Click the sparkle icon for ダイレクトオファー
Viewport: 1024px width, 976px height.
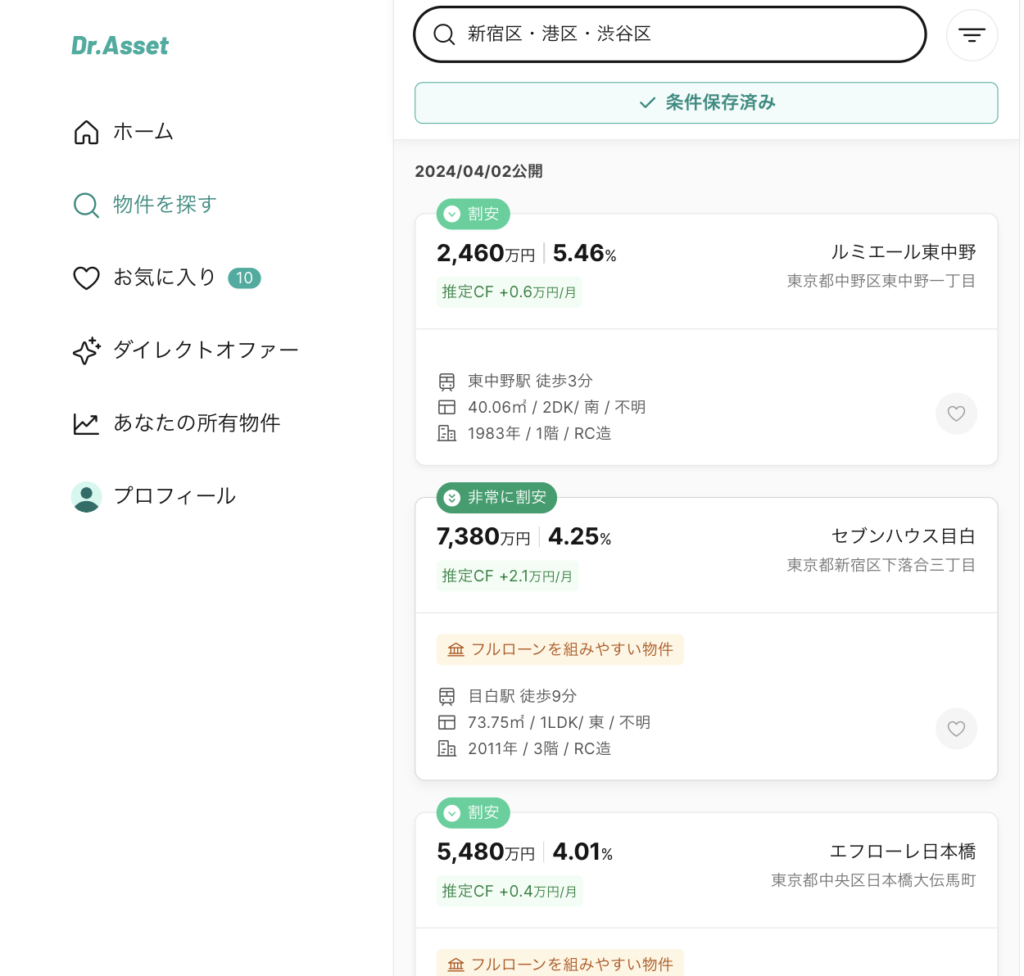(x=86, y=351)
